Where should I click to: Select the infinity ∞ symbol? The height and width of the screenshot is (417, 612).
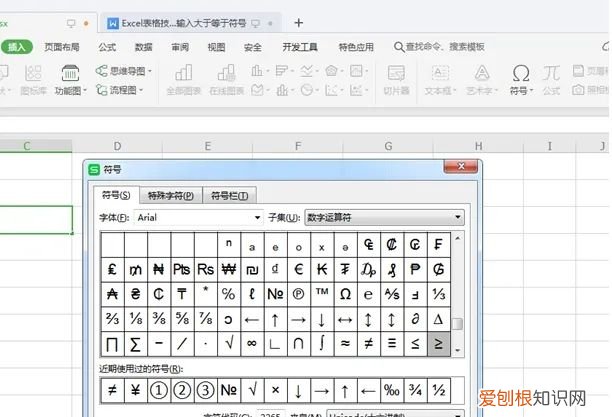[252, 344]
